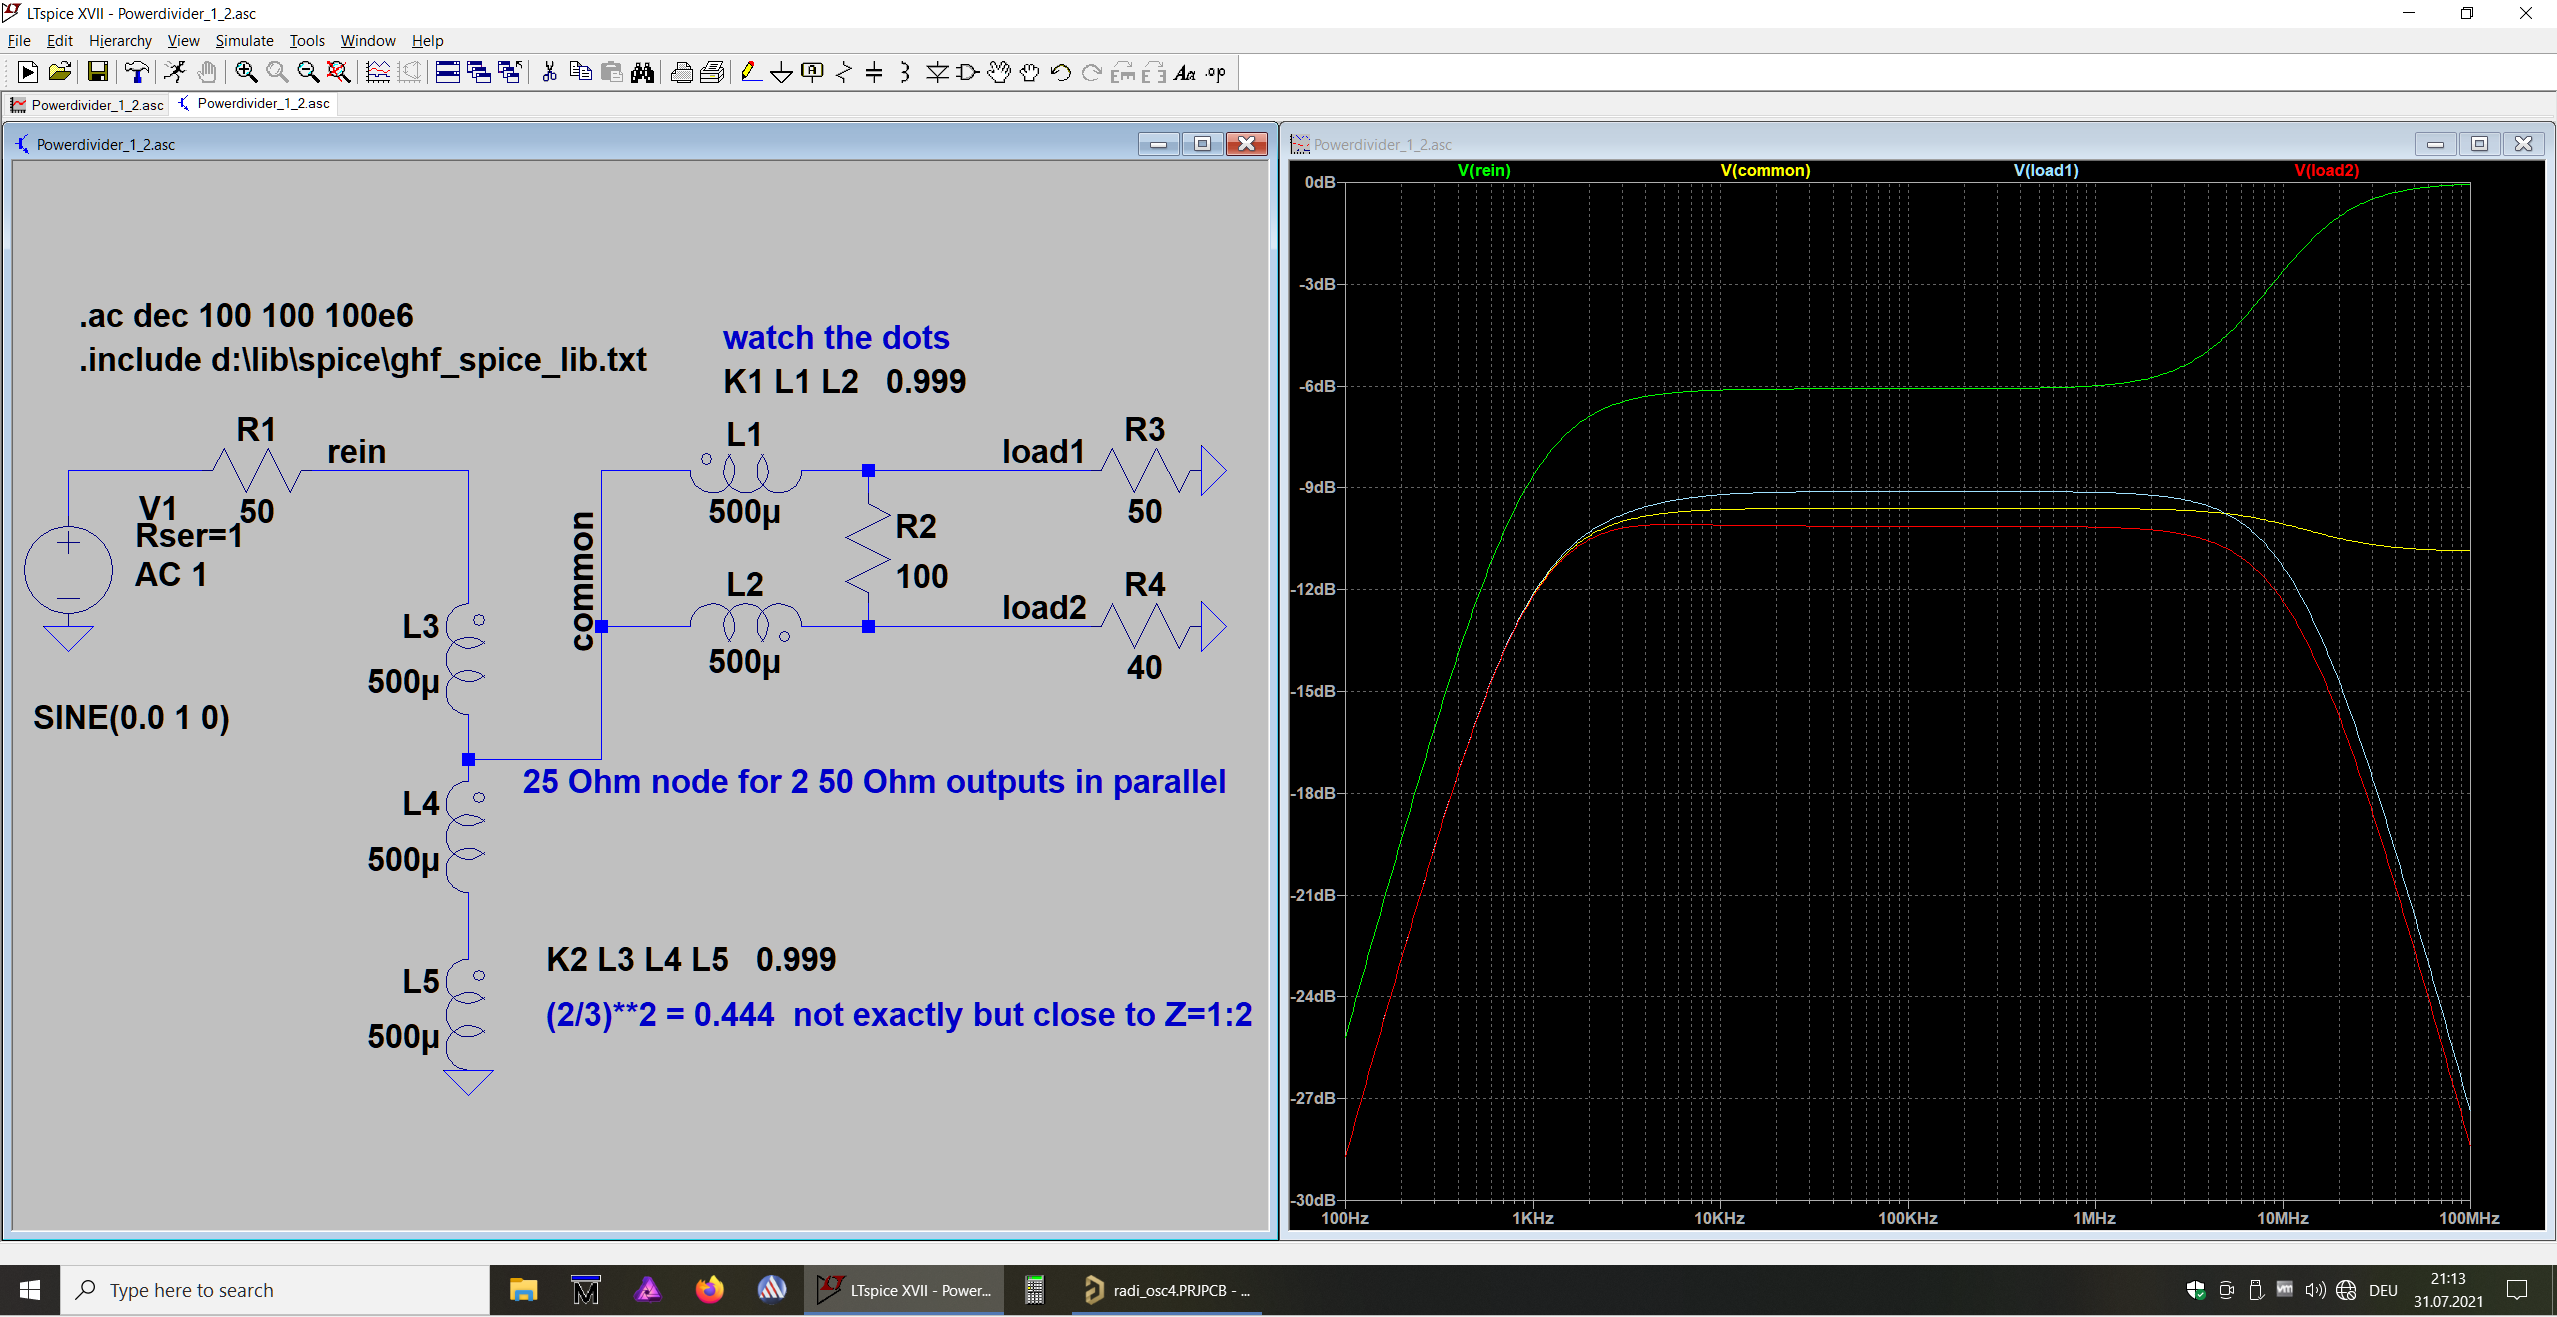Click the Find binoculars icon
2557x1317 pixels.
pos(643,72)
